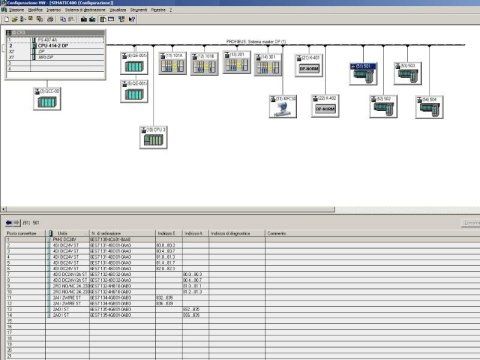Click the Open station folder icon
Image resolution: width=480 pixels, height=360 pixels.
(x=15, y=19)
